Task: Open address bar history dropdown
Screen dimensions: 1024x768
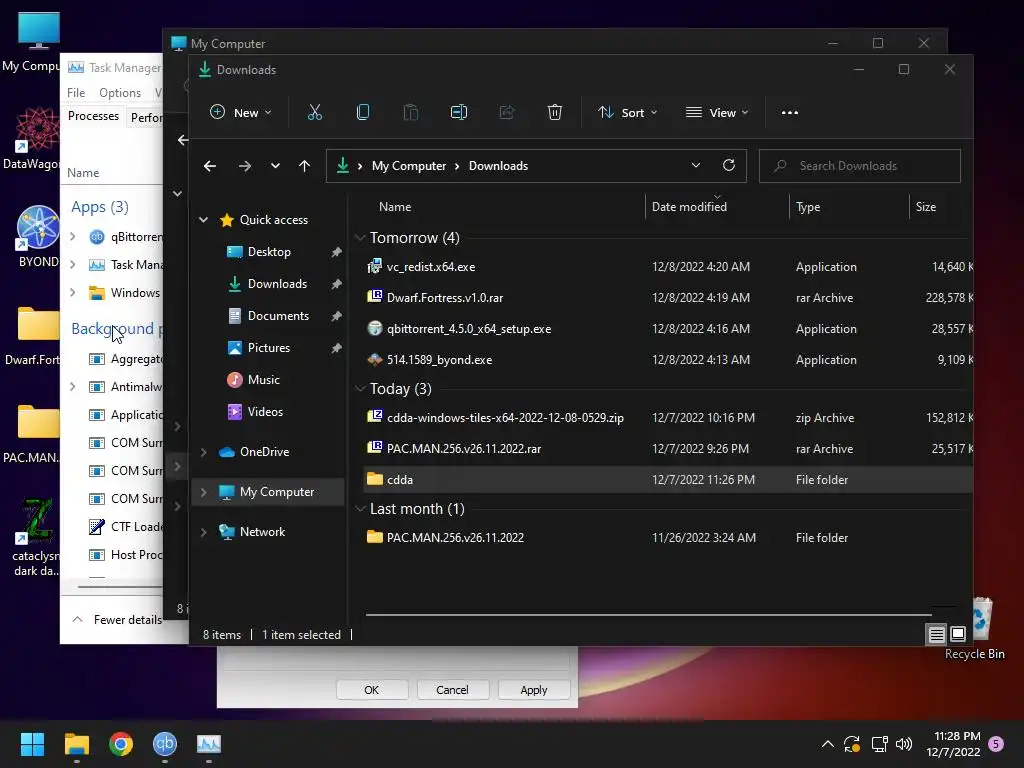Action: click(x=696, y=165)
